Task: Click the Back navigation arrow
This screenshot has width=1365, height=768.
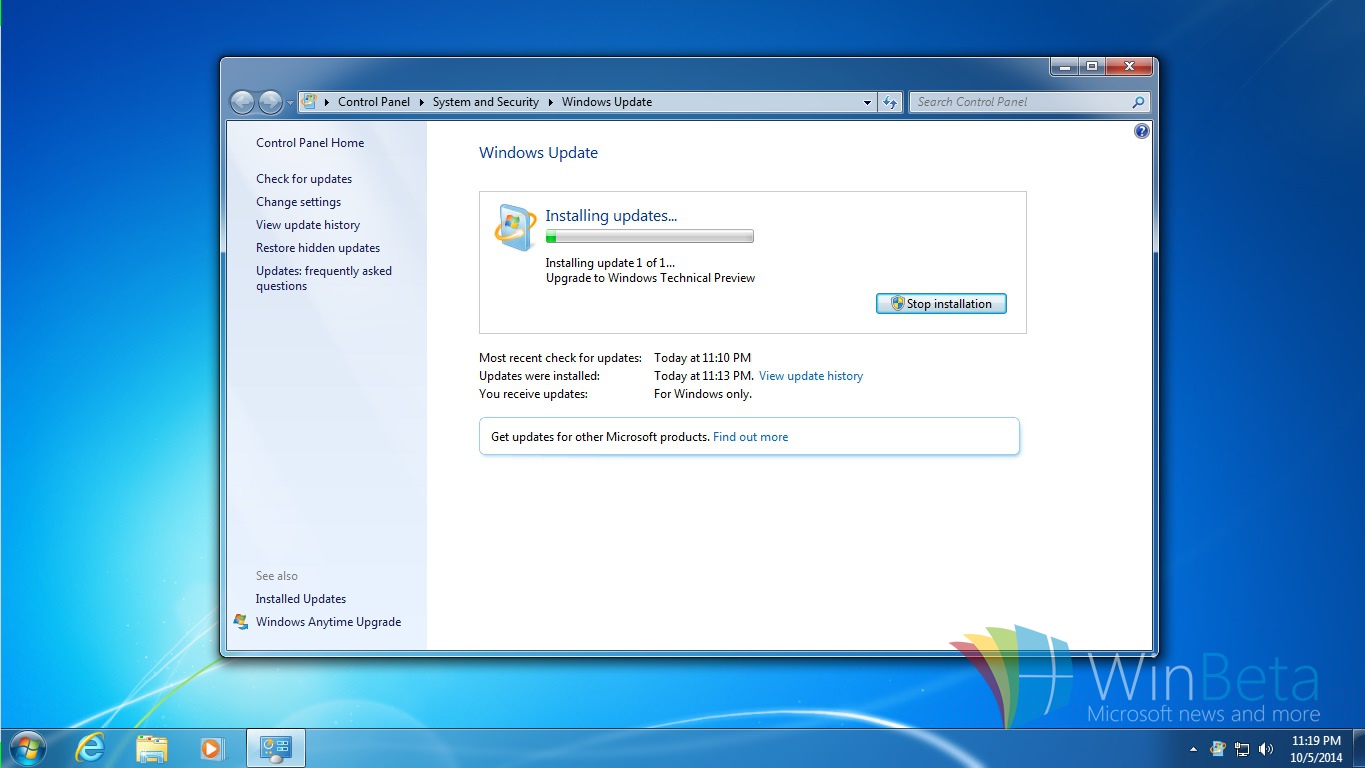Action: tap(242, 102)
